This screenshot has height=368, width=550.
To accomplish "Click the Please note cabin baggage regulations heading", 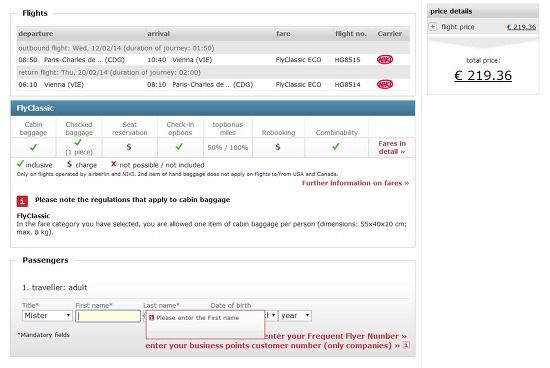I will point(133,200).
